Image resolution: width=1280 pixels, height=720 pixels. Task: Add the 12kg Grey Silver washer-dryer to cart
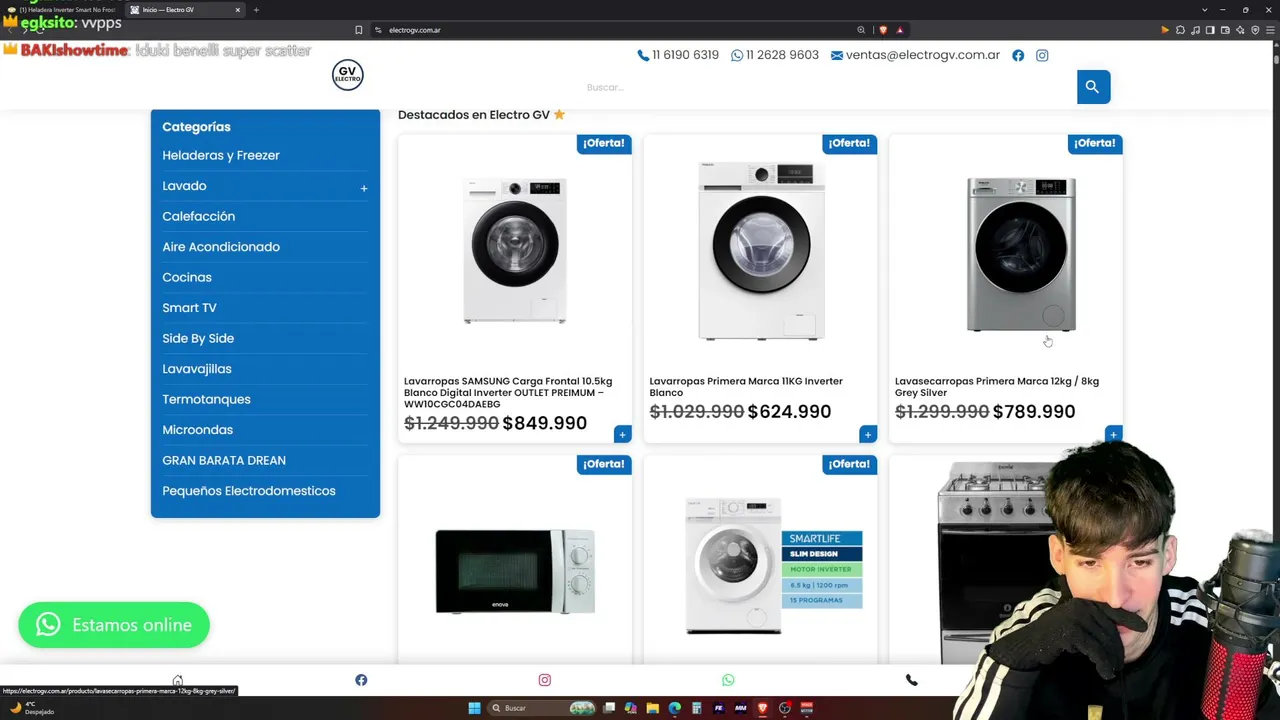click(x=1113, y=434)
